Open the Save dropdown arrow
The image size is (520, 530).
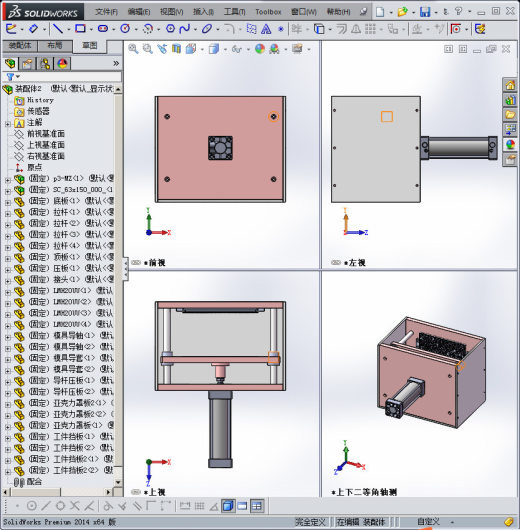pos(435,13)
